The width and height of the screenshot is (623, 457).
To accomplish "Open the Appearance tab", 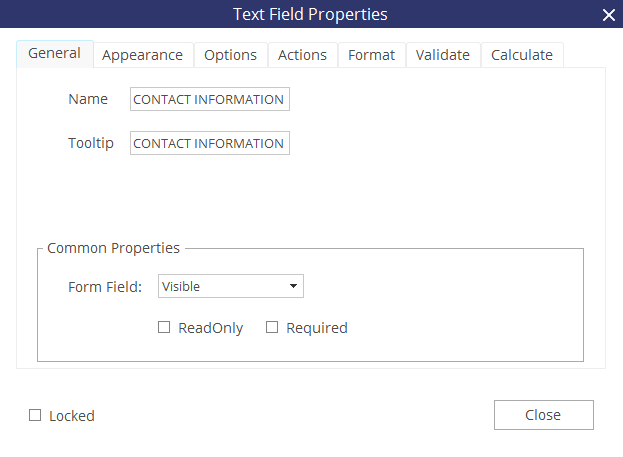I will (142, 55).
